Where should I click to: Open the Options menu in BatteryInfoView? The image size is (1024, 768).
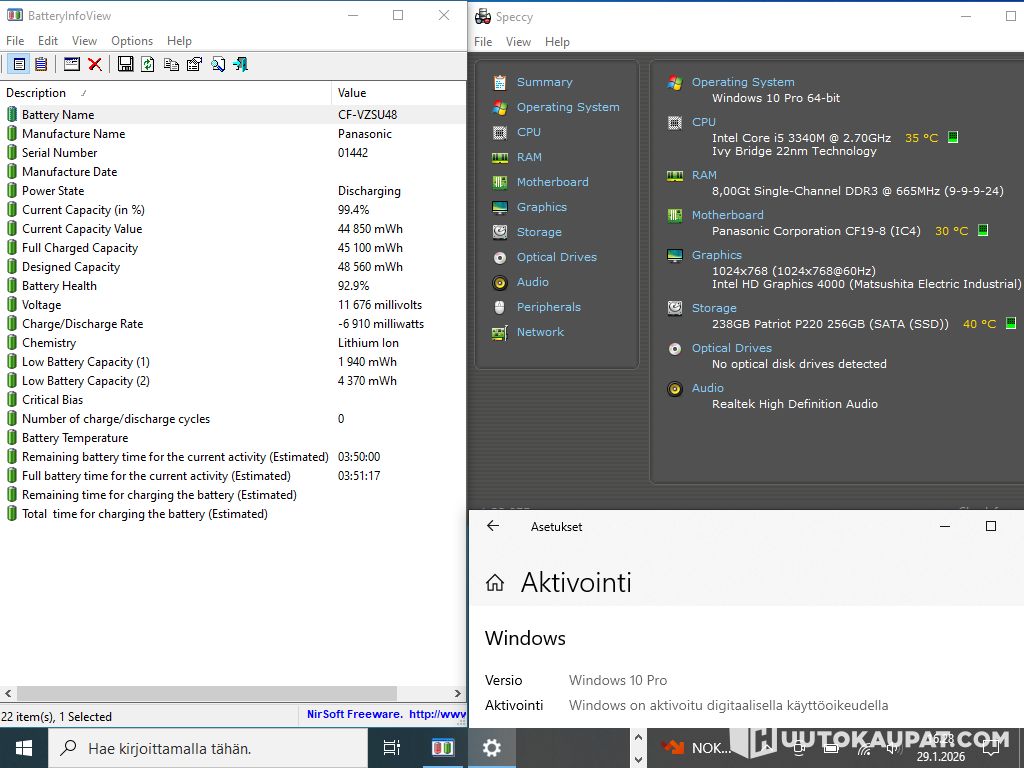click(x=132, y=41)
